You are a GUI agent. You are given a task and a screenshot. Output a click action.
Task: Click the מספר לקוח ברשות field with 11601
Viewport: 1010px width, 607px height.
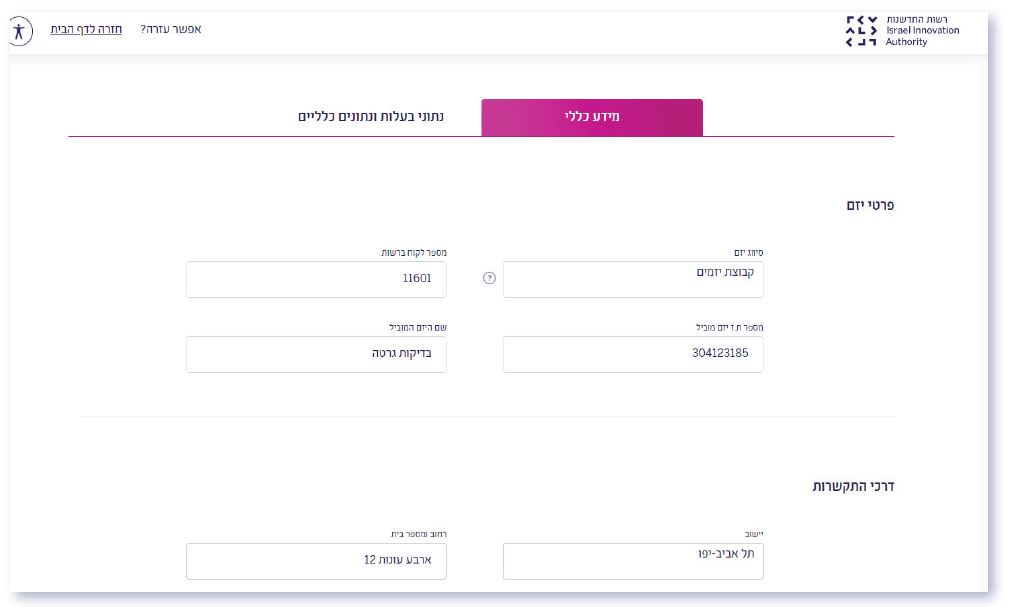click(316, 280)
